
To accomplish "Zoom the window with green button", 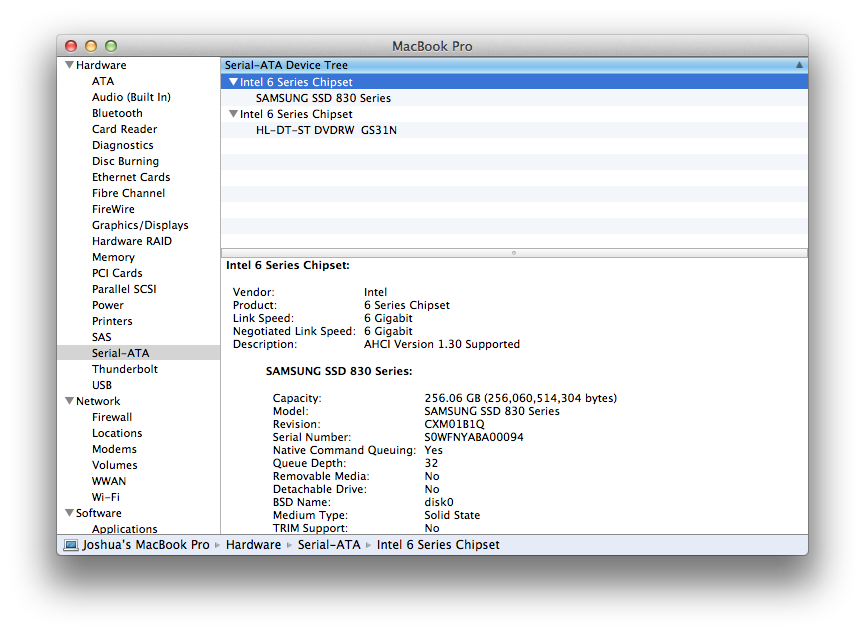I will (x=111, y=46).
